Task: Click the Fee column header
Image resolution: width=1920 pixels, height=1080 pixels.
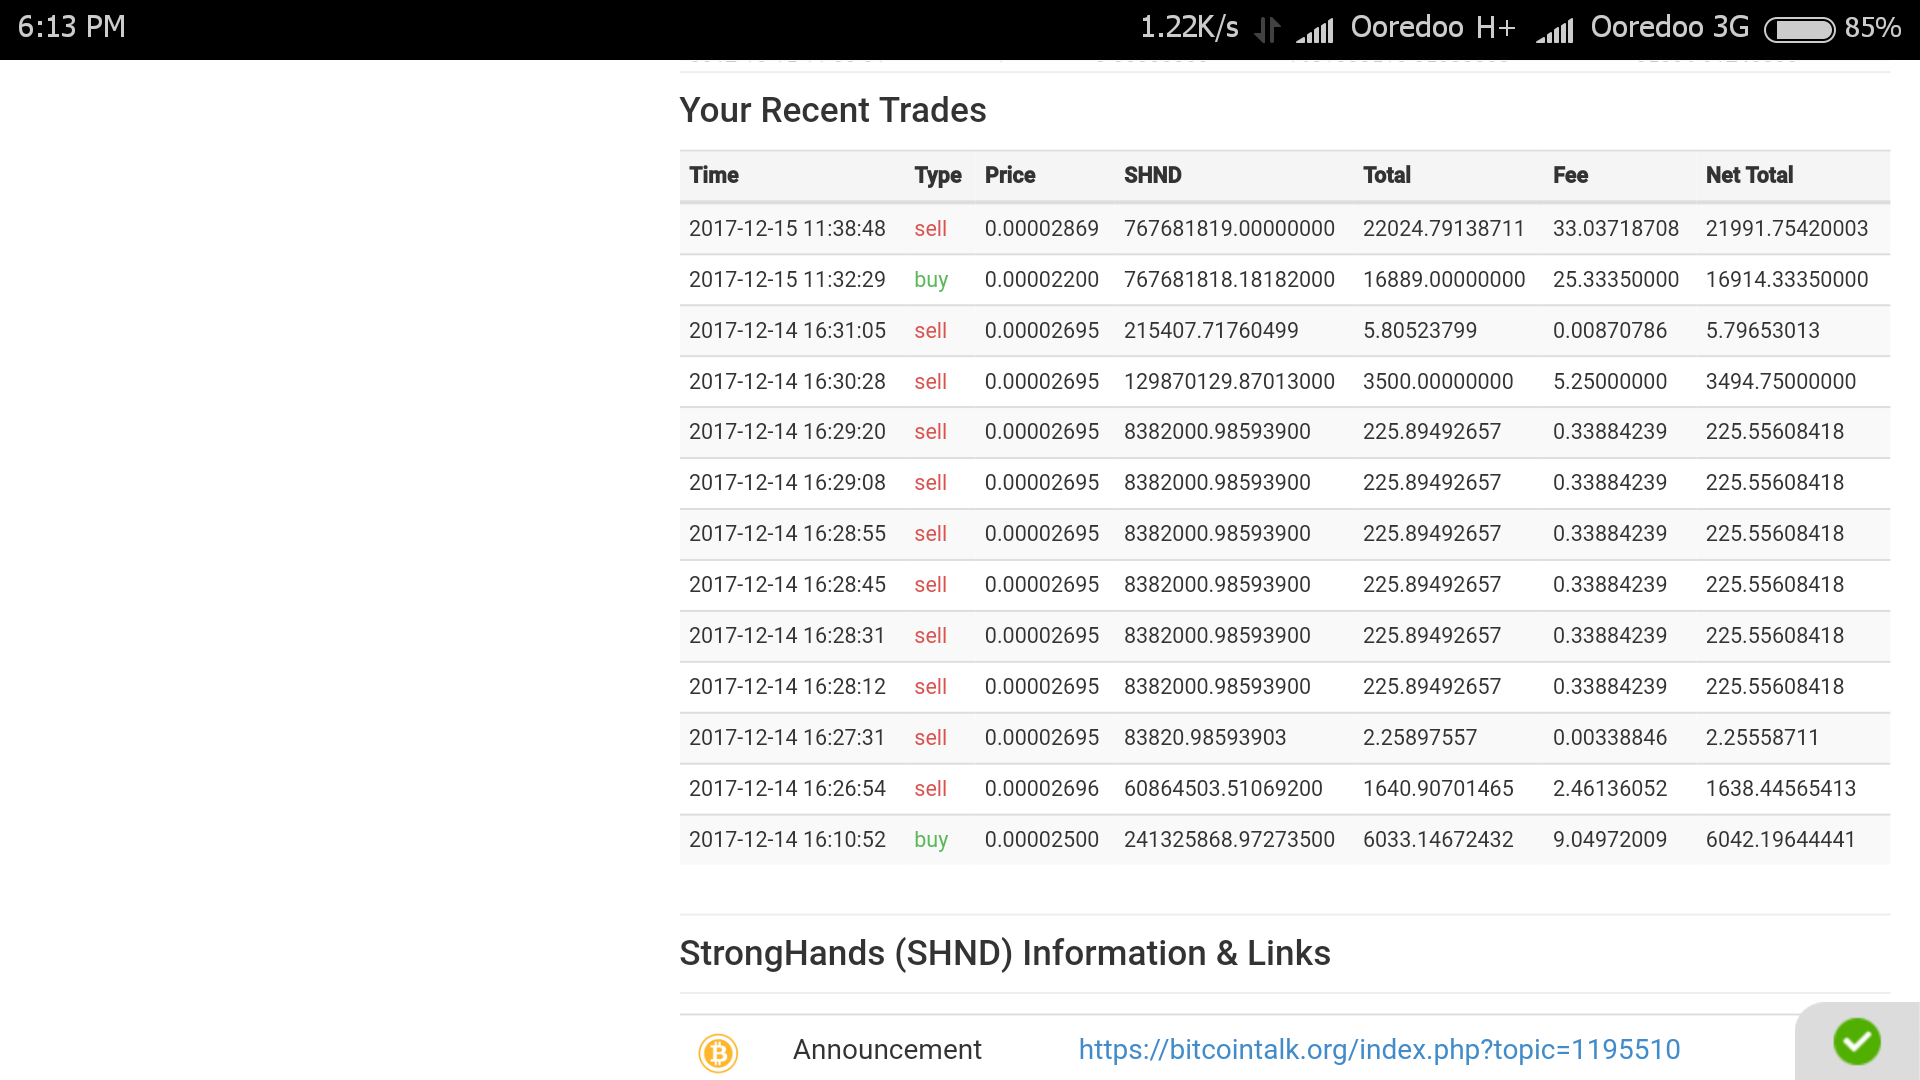Action: coord(1570,175)
